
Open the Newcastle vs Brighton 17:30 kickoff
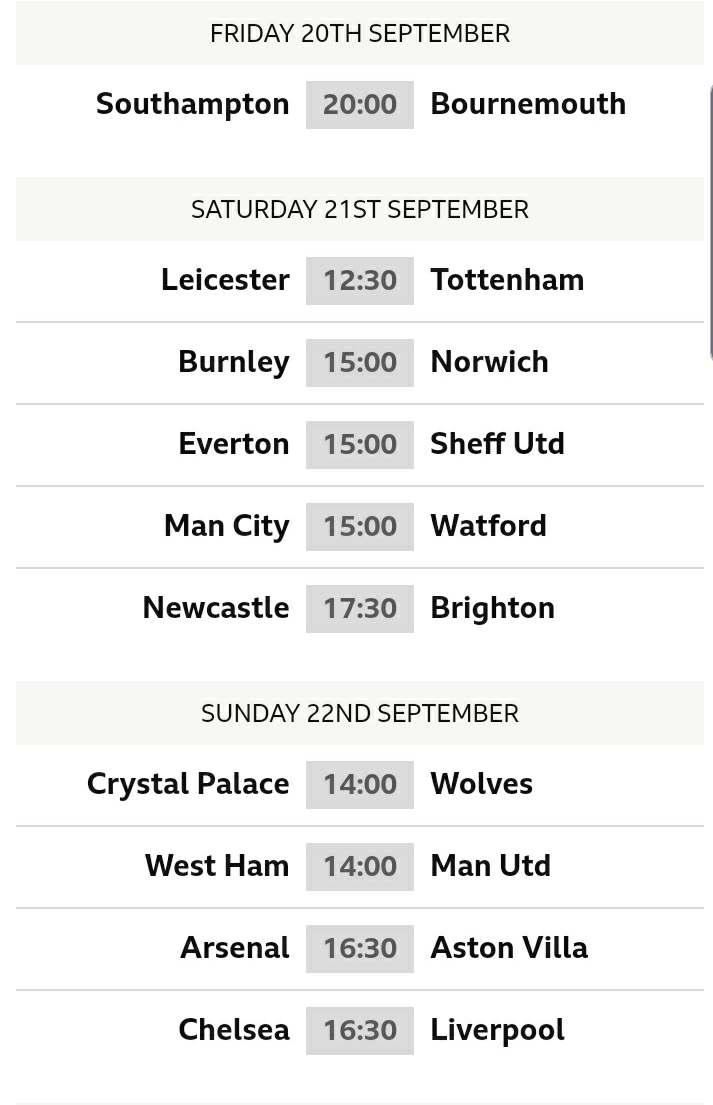point(359,608)
